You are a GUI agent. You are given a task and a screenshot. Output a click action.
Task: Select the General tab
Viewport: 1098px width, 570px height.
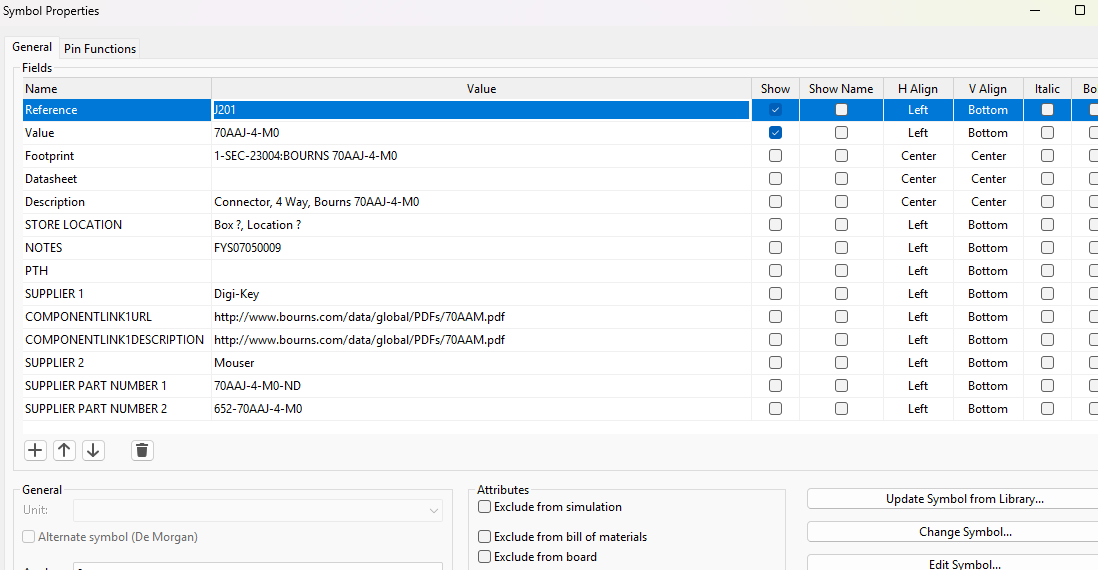point(32,47)
